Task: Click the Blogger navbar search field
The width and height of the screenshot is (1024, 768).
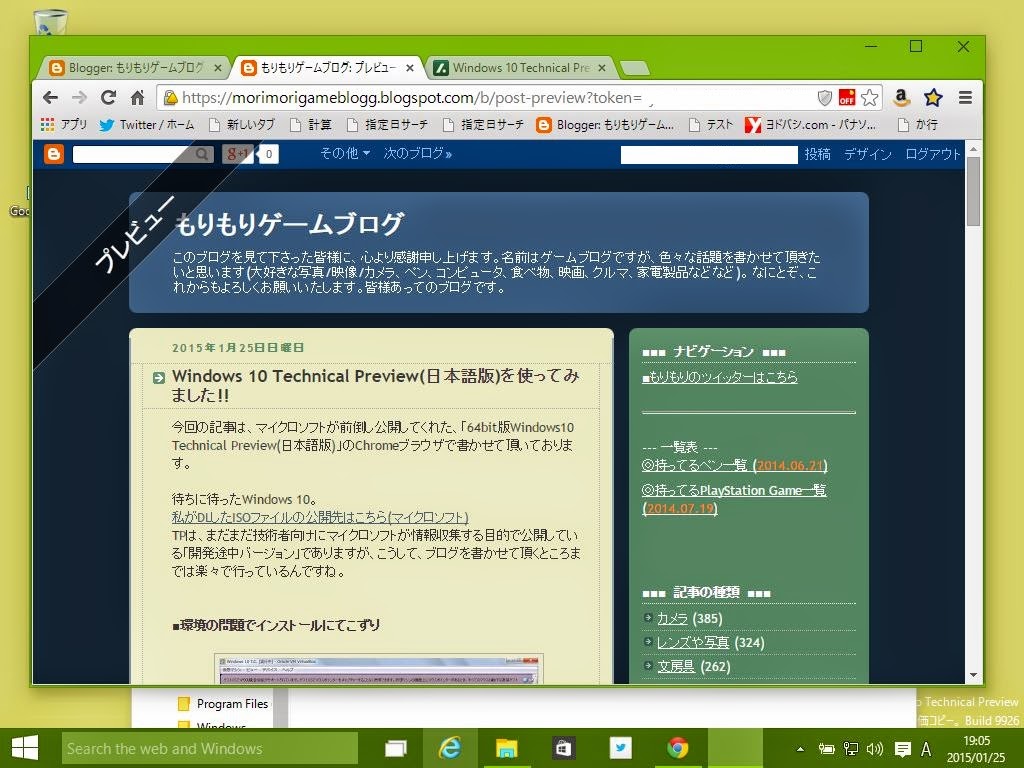Action: point(134,154)
